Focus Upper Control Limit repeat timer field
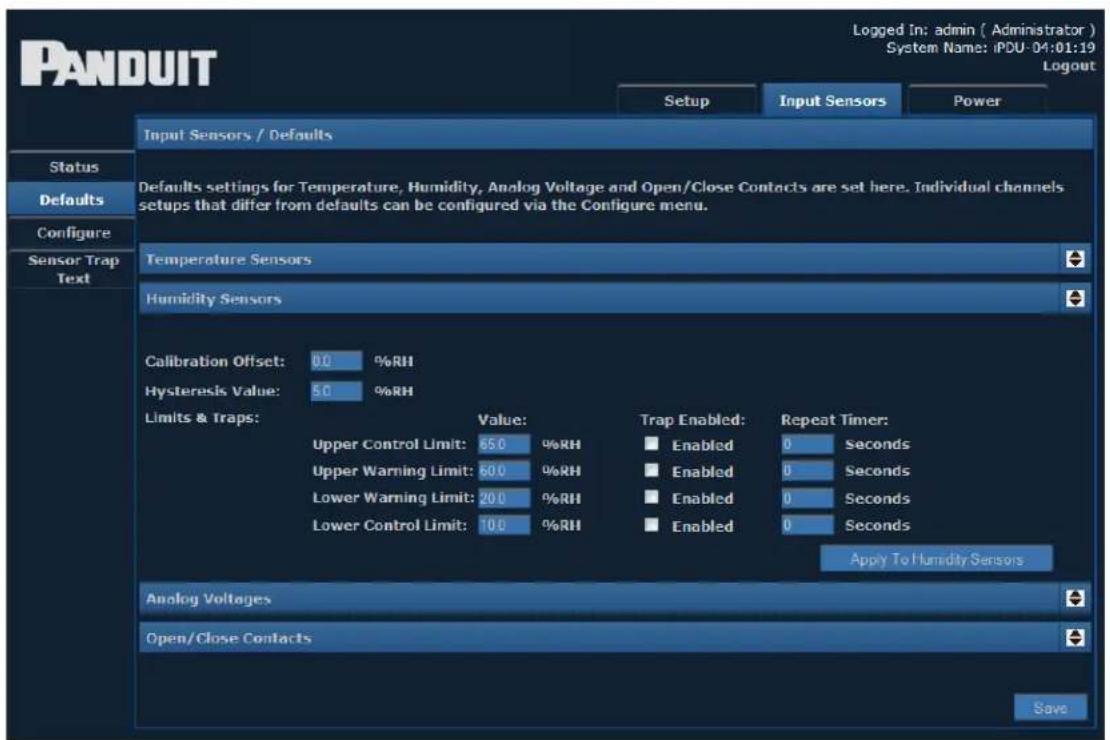Viewport: 1110px width, 740px height. [x=808, y=444]
